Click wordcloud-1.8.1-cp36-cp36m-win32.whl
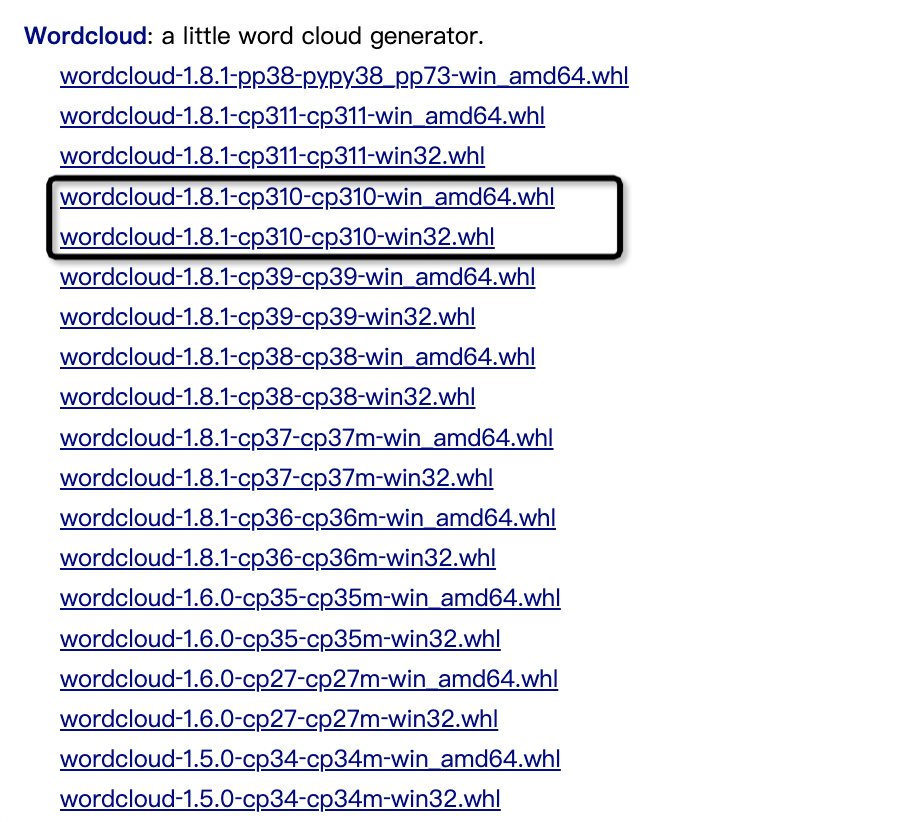898x822 pixels. coord(278,559)
